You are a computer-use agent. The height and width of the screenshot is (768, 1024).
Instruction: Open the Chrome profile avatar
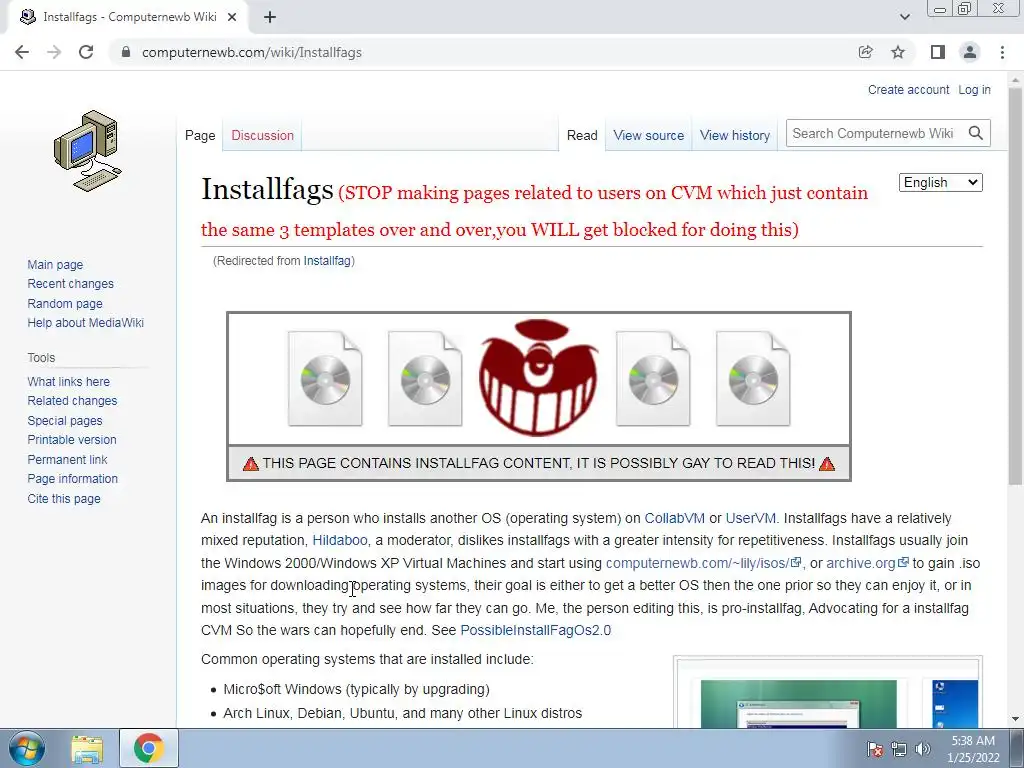pyautogui.click(x=970, y=52)
